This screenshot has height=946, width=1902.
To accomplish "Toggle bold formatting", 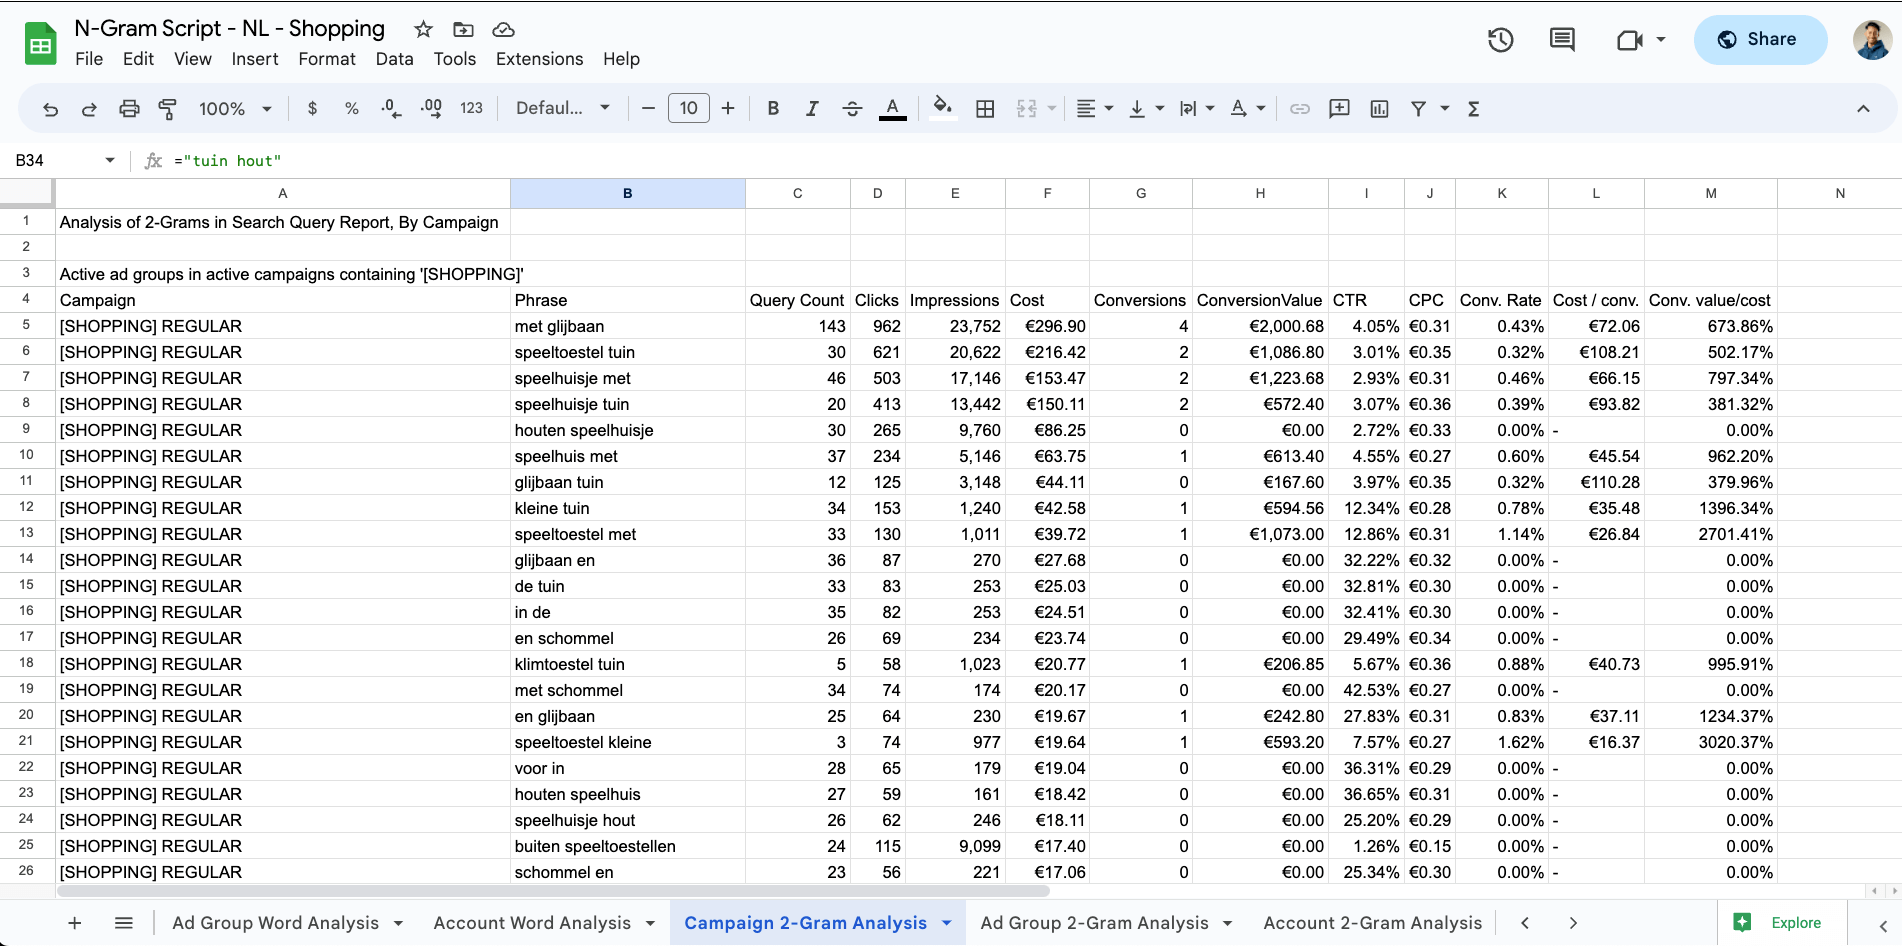I will (773, 109).
